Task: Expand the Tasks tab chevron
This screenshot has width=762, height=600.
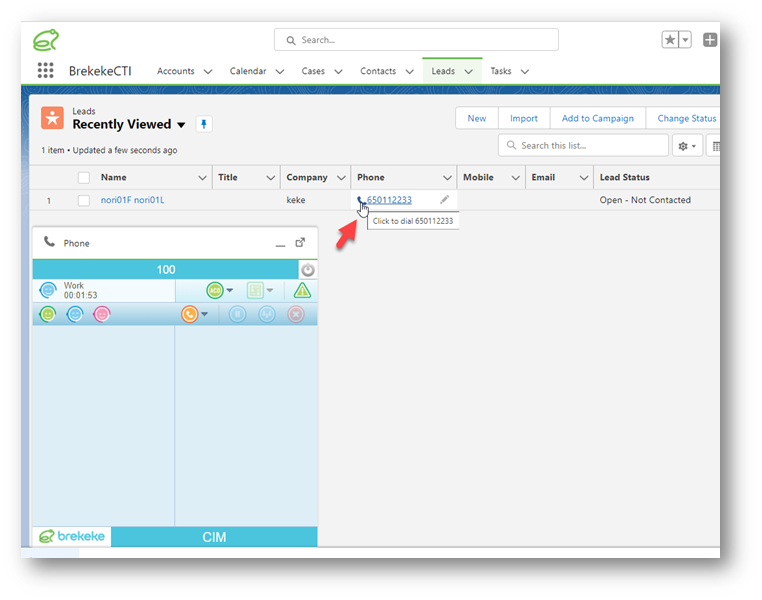Action: pyautogui.click(x=525, y=72)
